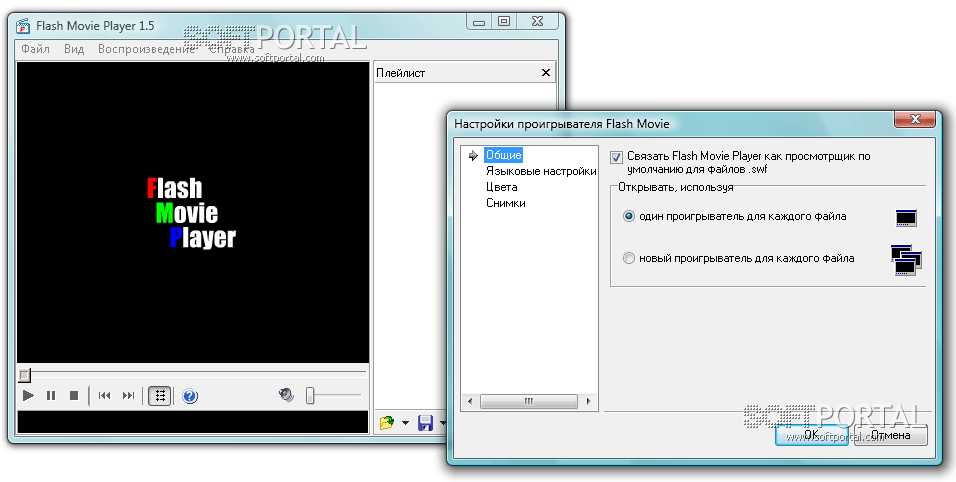Jump to the previous track

pyautogui.click(x=105, y=395)
